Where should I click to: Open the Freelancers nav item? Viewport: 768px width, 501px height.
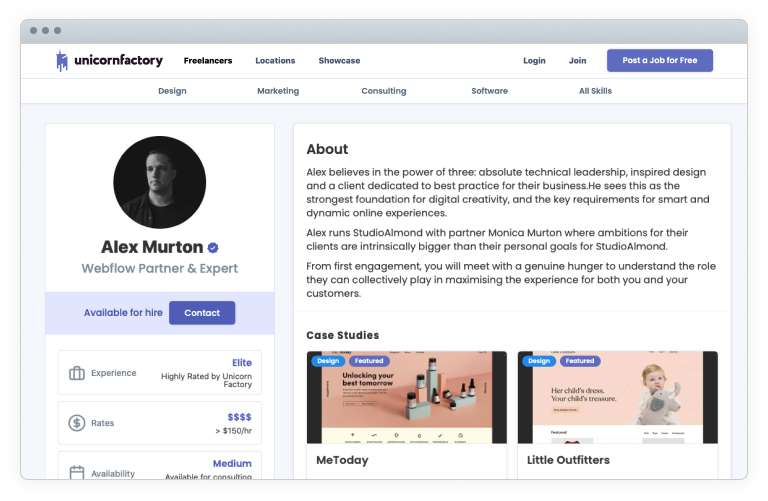click(208, 61)
